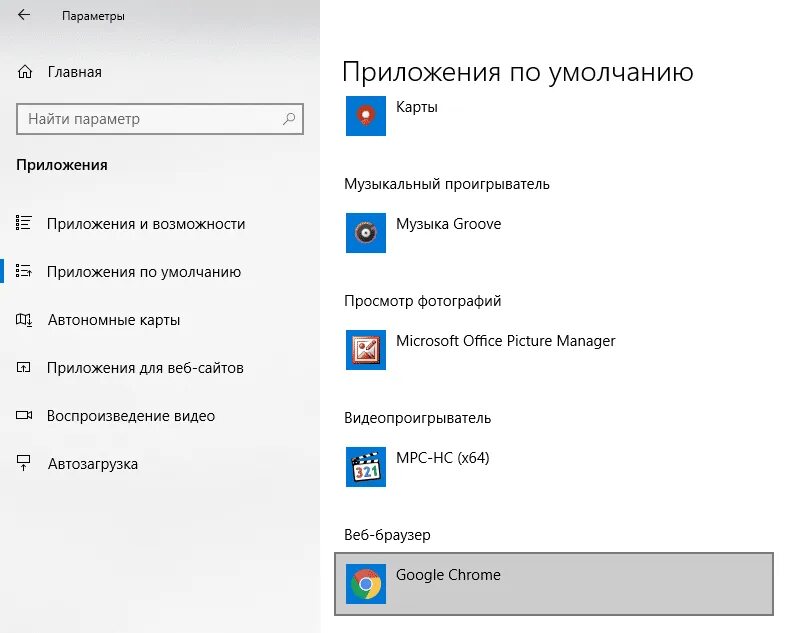Change video player MPC-HC (x64)
The image size is (791, 633).
(x=554, y=467)
